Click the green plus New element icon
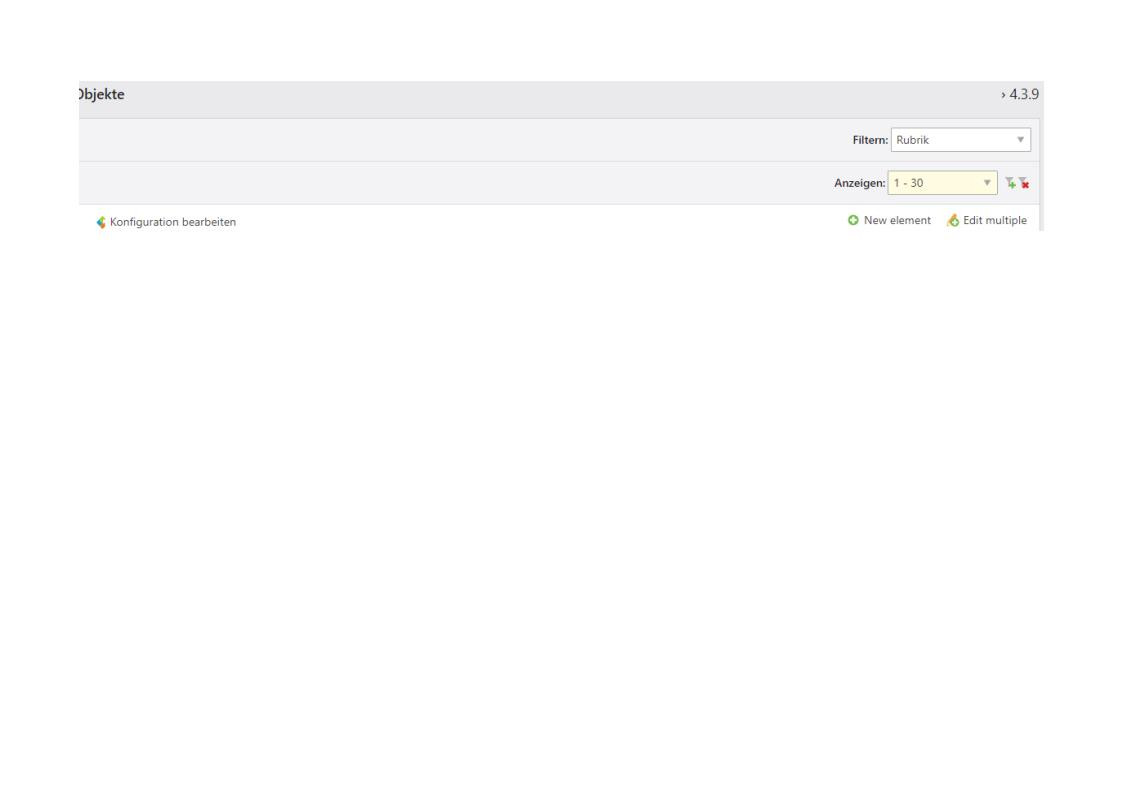 coord(853,220)
